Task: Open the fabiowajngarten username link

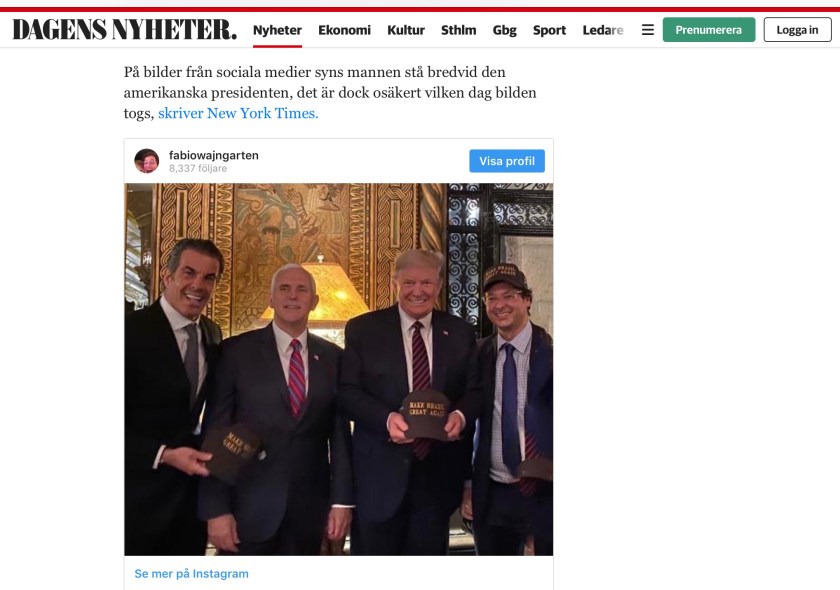Action: pyautogui.click(x=214, y=155)
